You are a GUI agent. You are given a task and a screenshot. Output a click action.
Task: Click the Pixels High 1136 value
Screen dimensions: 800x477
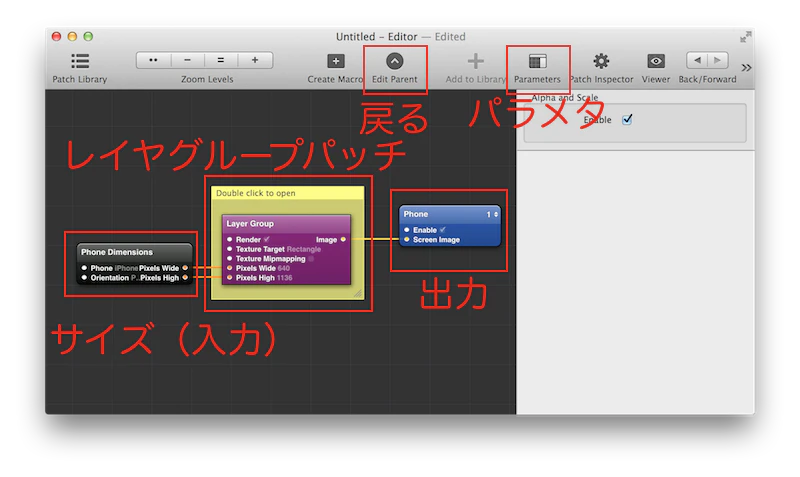[x=285, y=278]
